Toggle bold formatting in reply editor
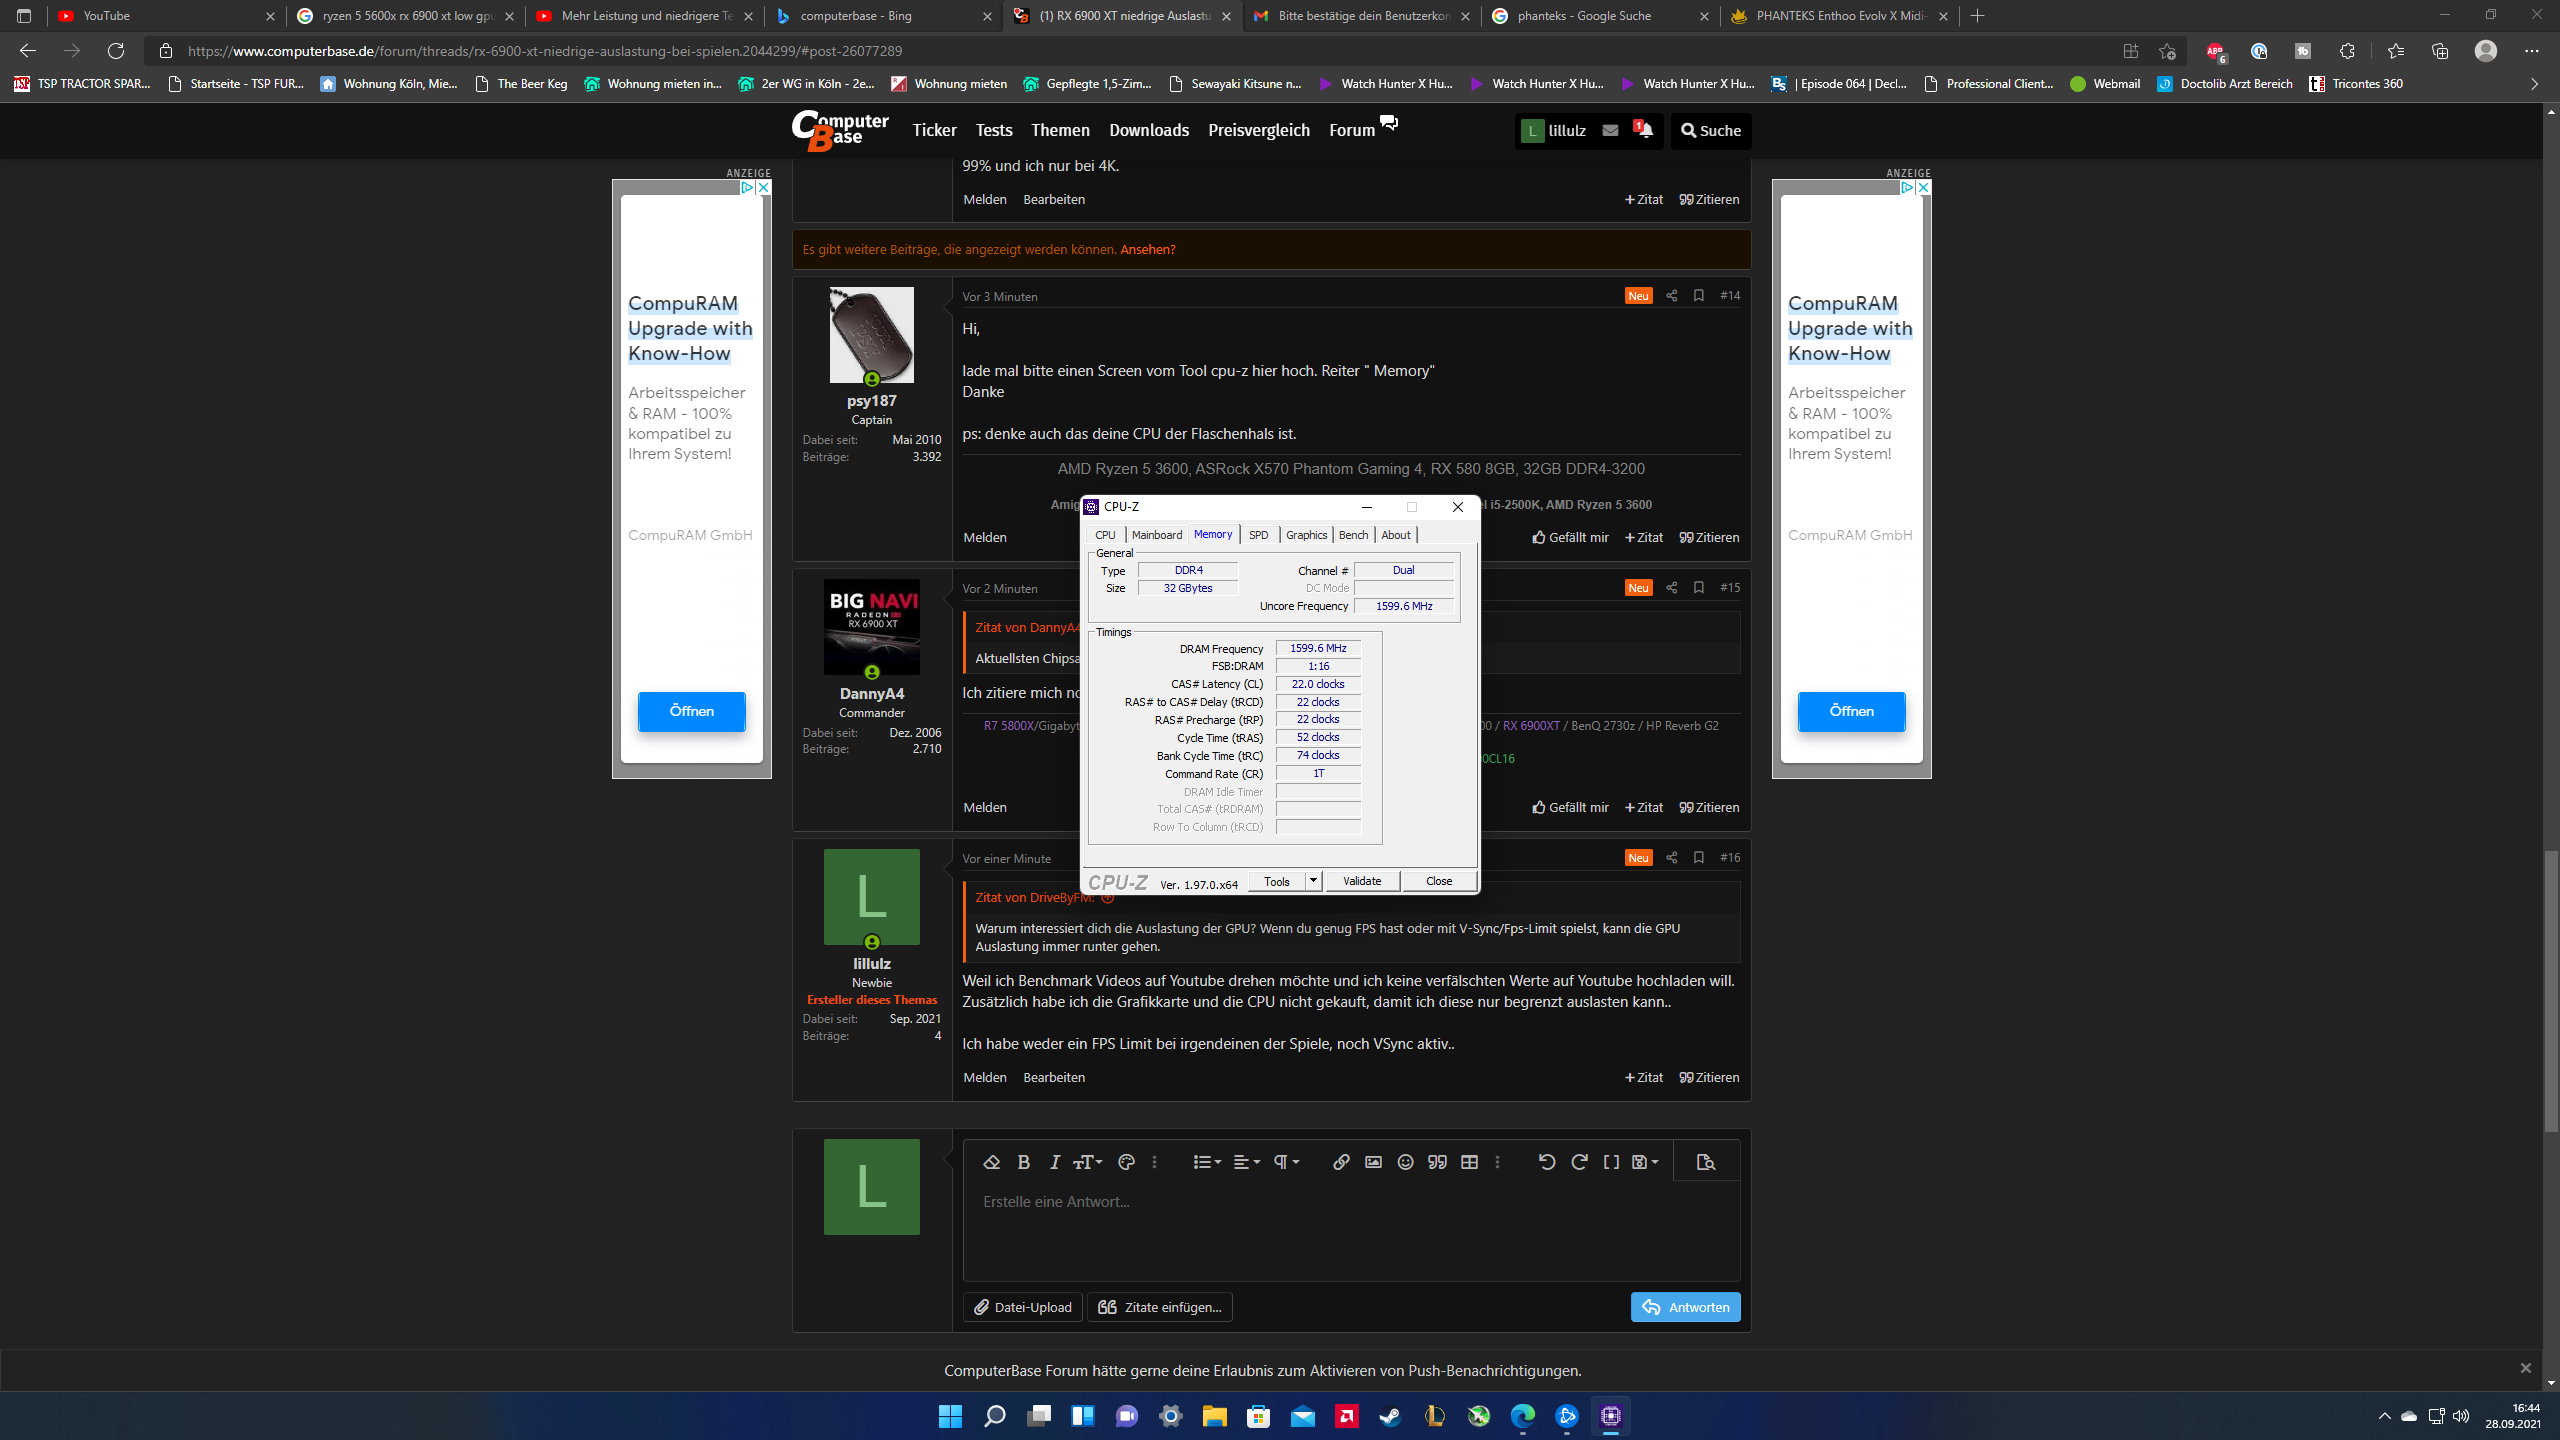This screenshot has height=1440, width=2560. coord(1023,1162)
